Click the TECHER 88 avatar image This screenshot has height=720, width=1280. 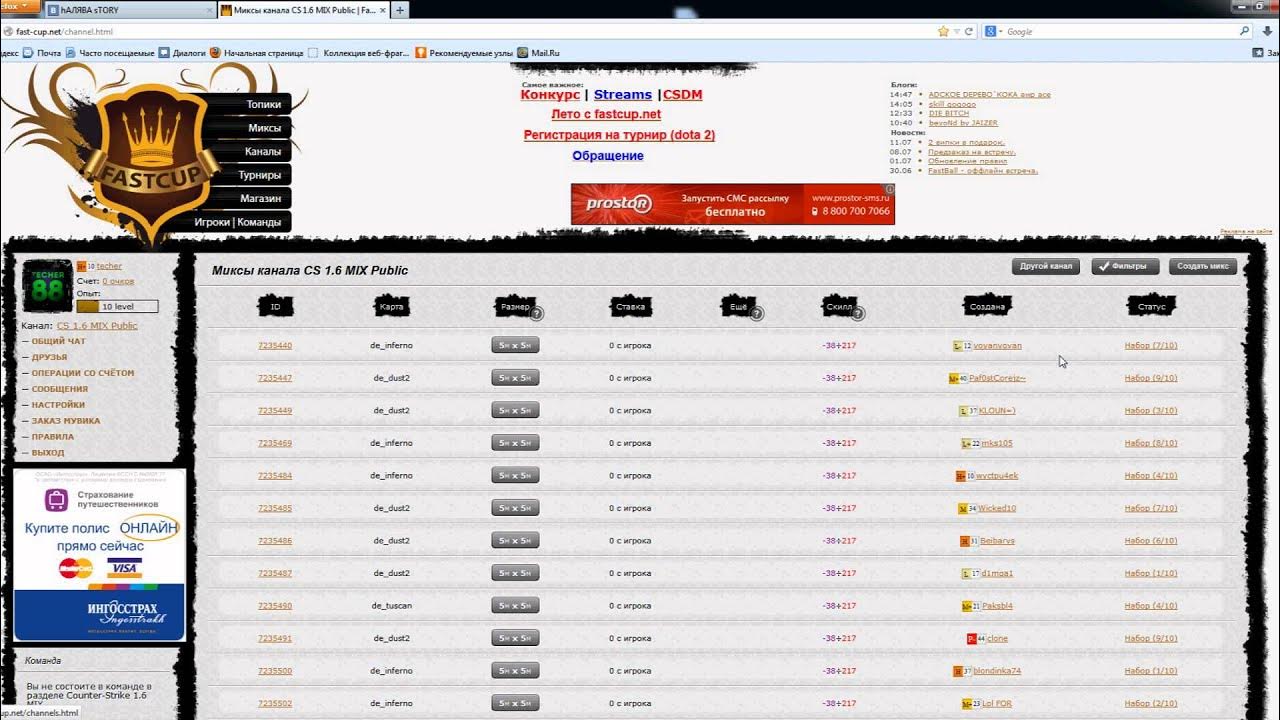pos(47,286)
